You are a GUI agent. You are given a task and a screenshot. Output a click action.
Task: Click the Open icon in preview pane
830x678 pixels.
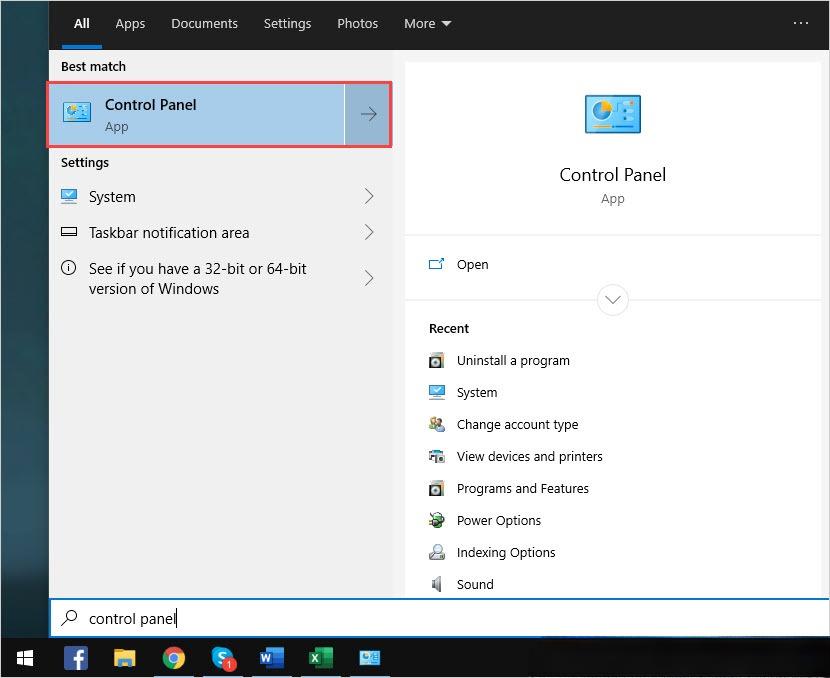[436, 264]
